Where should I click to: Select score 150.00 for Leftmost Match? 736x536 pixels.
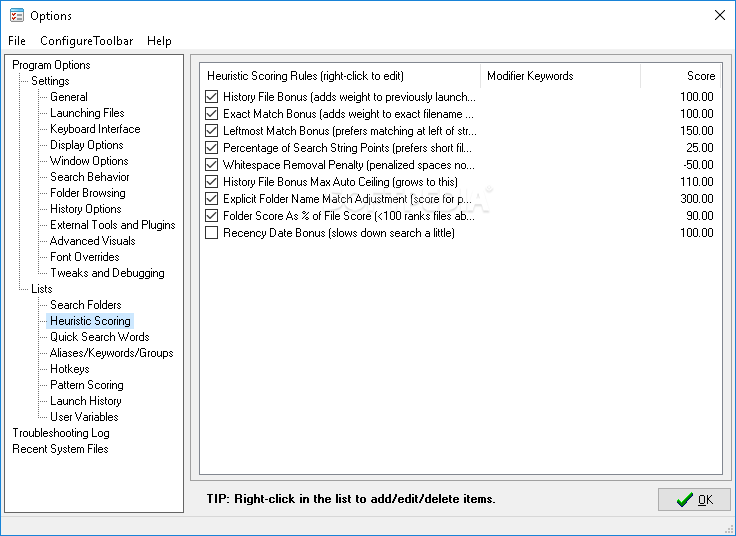pos(697,130)
